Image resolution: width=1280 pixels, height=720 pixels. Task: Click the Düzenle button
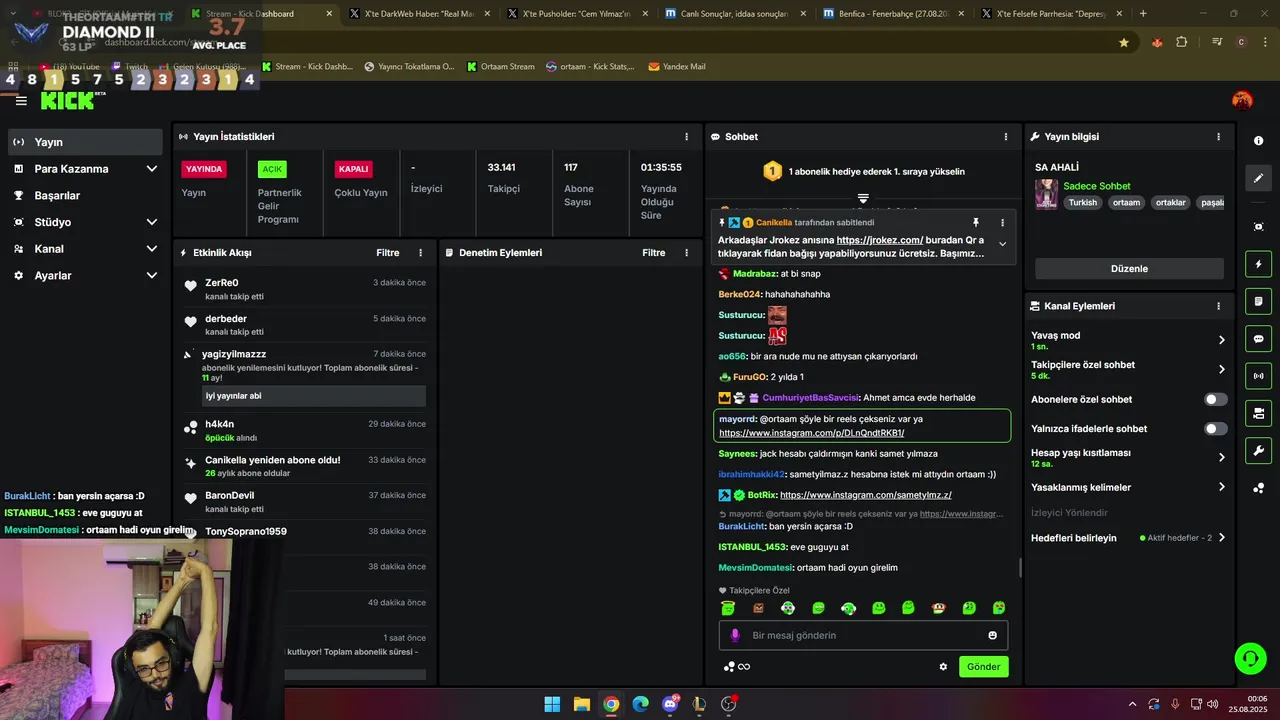click(1129, 269)
